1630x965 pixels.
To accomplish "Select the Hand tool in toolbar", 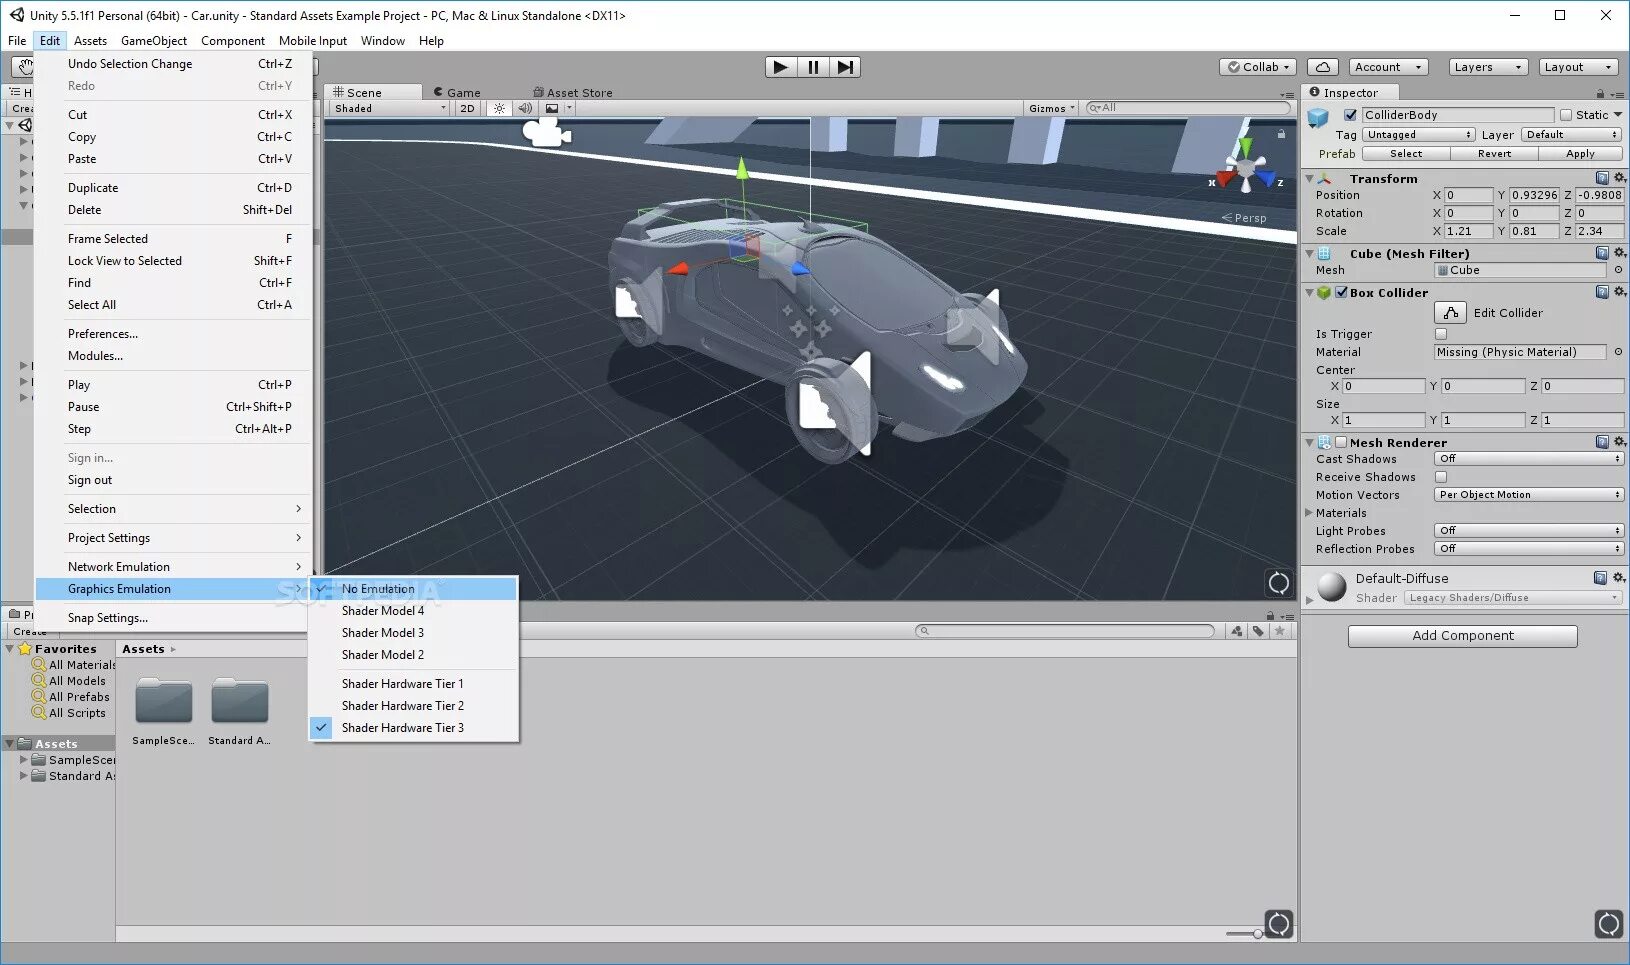I will coord(24,67).
